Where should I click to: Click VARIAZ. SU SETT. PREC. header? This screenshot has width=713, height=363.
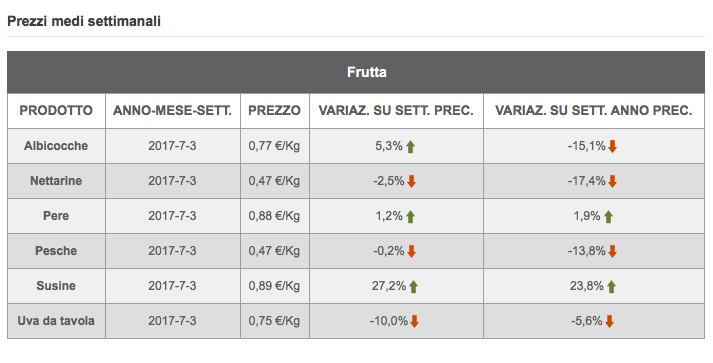[396, 111]
